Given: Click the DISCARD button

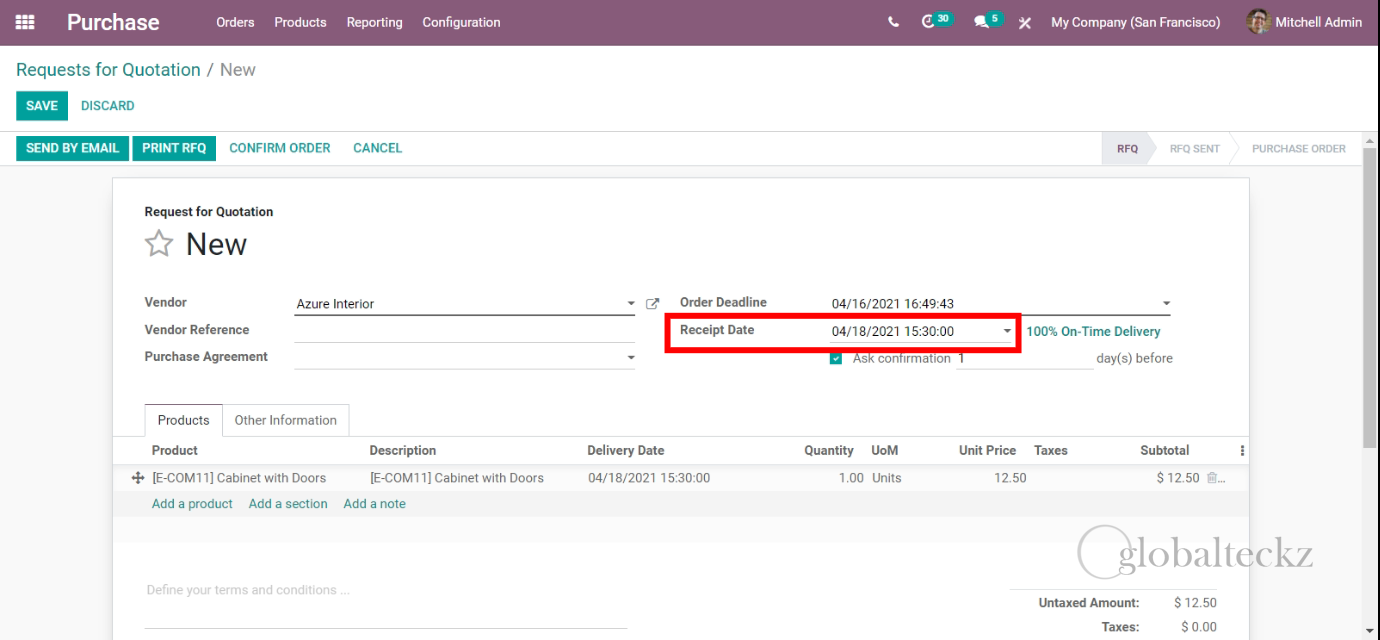Looking at the screenshot, I should pos(107,106).
